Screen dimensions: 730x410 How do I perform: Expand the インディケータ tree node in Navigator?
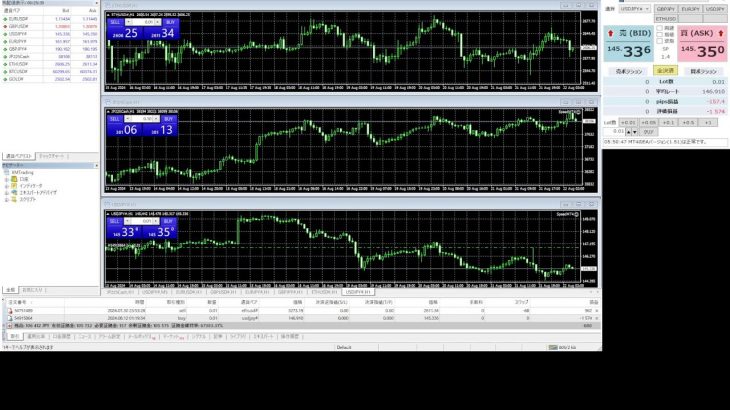click(5, 185)
